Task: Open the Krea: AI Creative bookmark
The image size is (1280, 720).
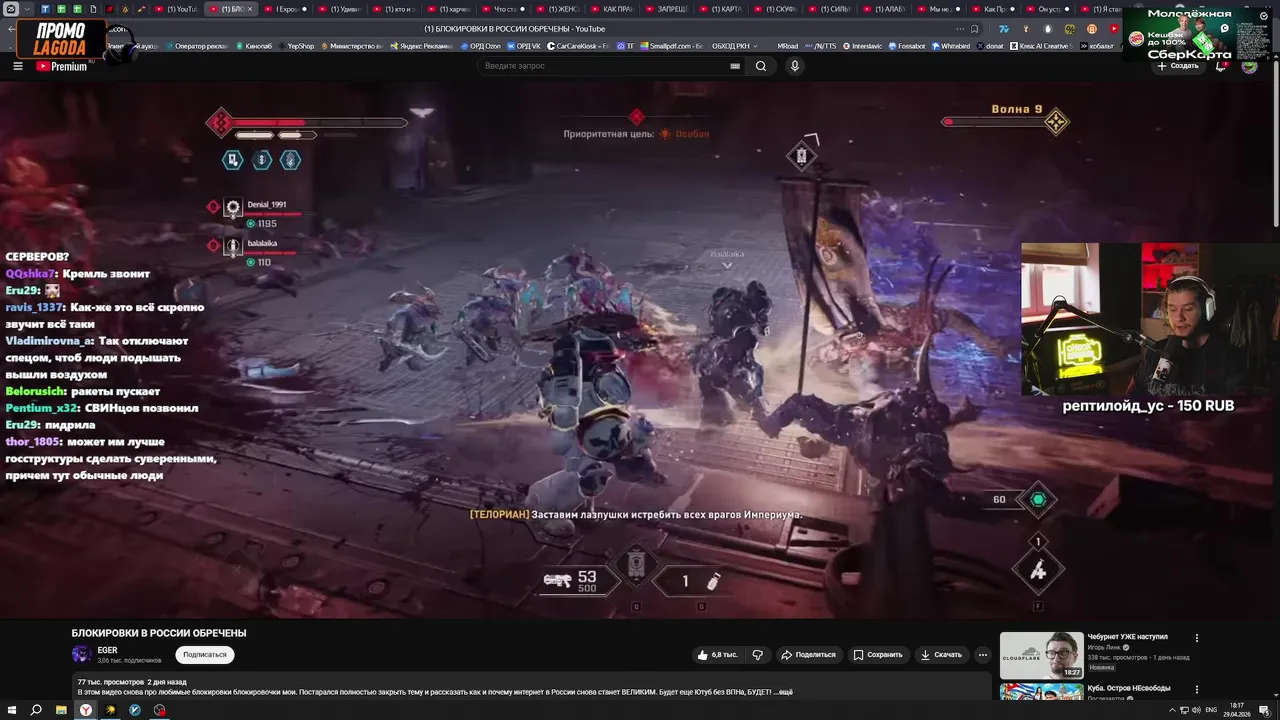Action: 1043,46
